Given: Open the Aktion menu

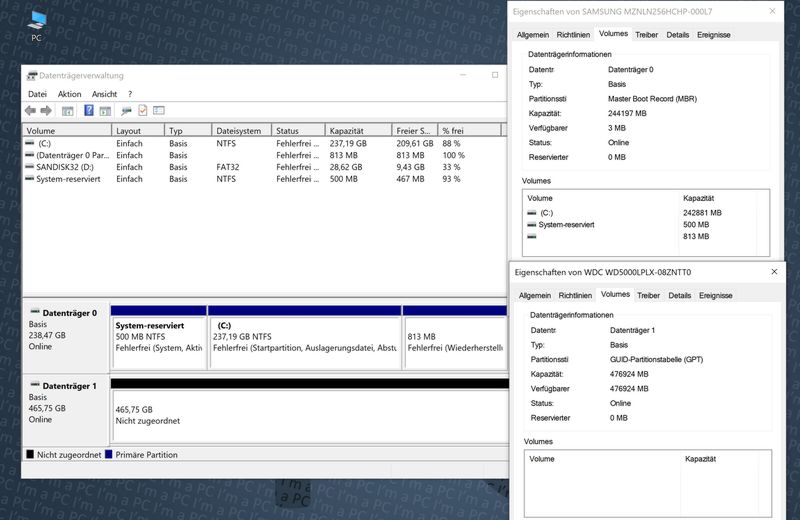Looking at the screenshot, I should point(69,94).
